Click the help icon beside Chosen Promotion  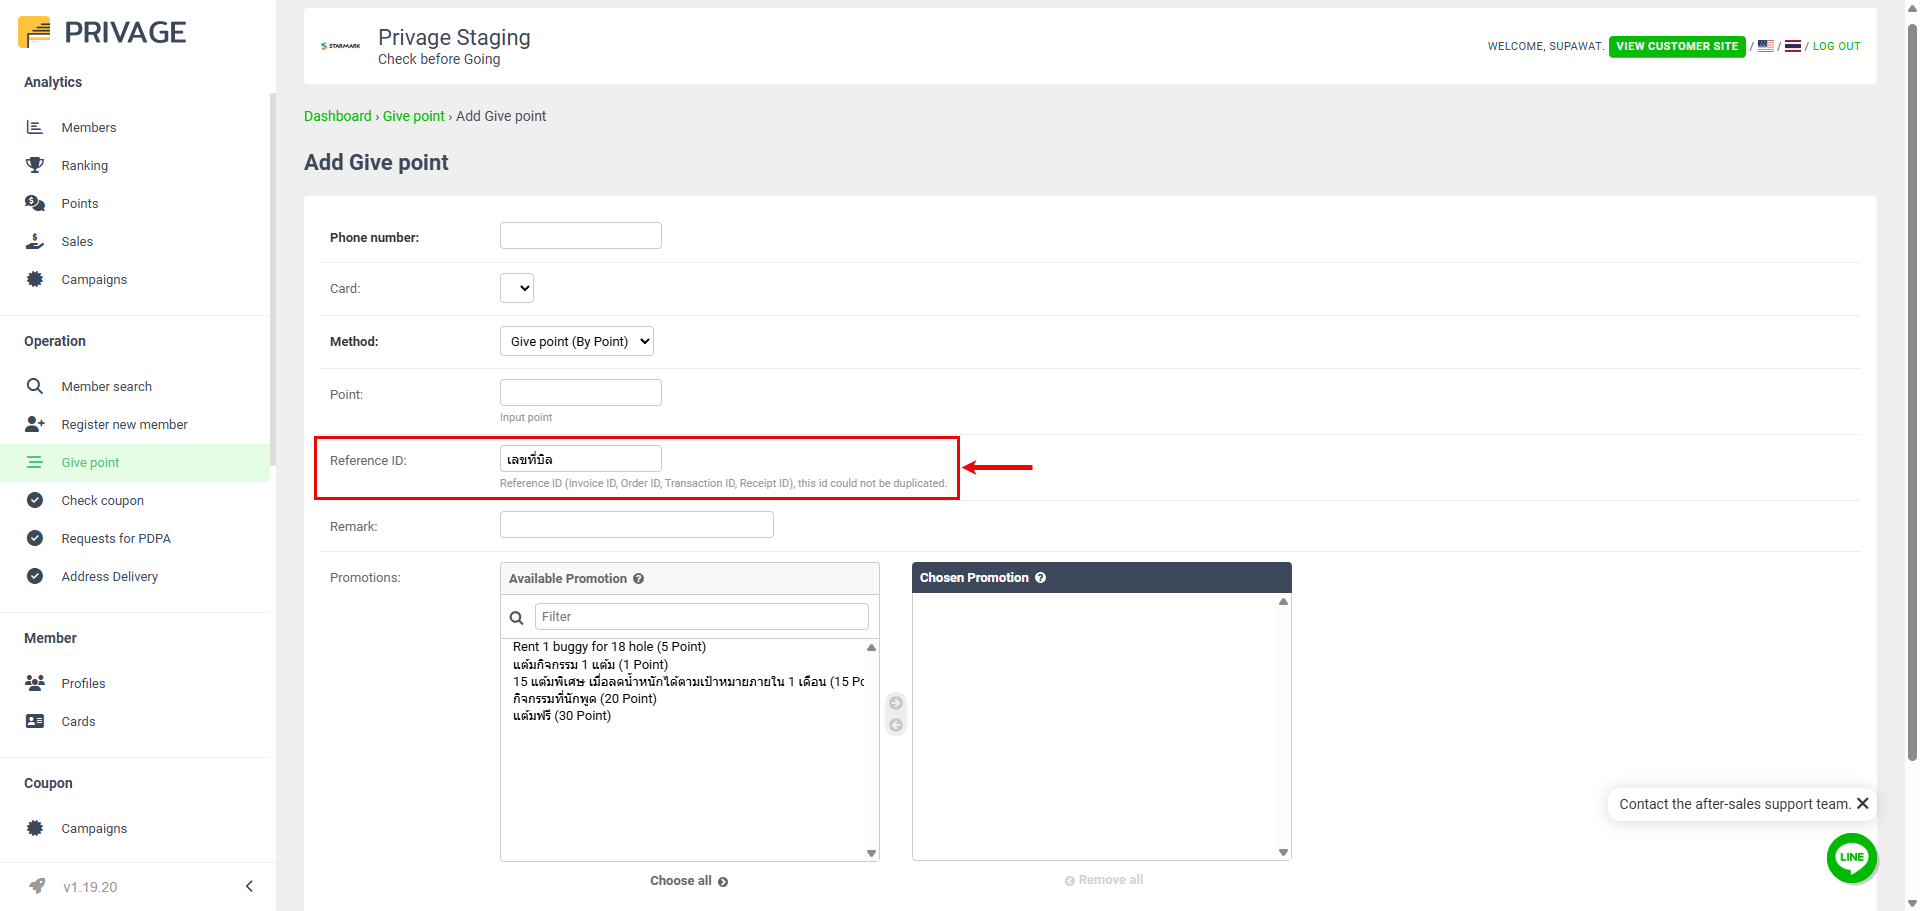point(1040,578)
